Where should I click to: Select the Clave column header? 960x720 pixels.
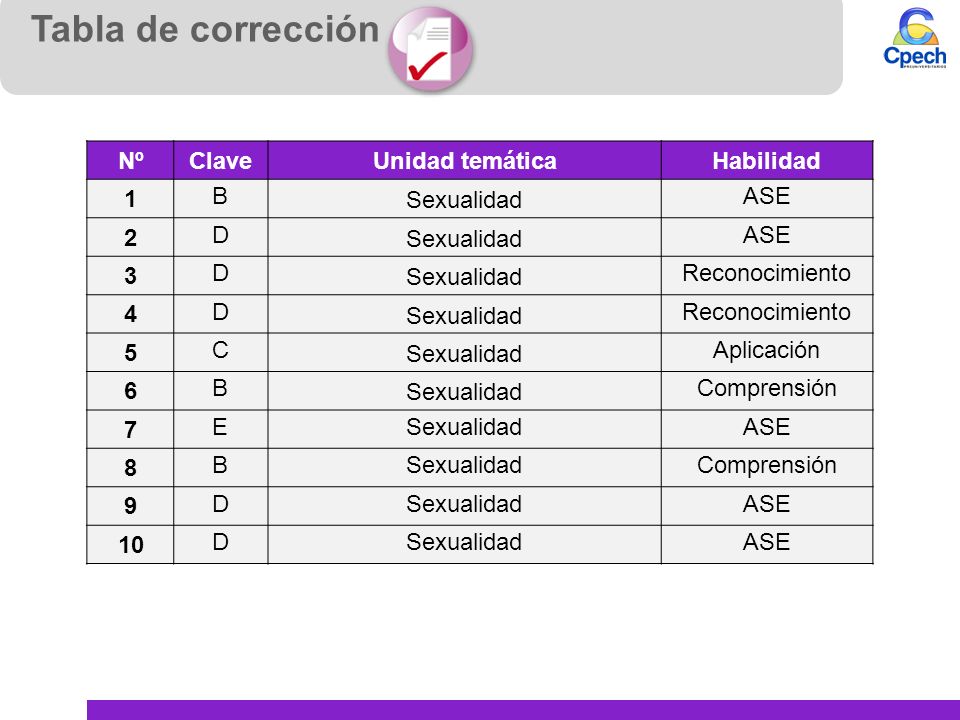(220, 160)
